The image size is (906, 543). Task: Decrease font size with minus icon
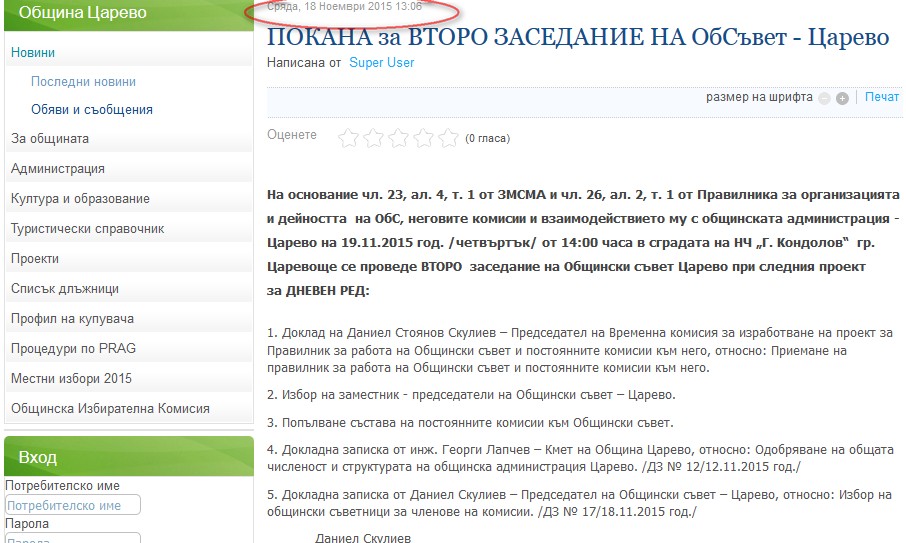click(825, 98)
